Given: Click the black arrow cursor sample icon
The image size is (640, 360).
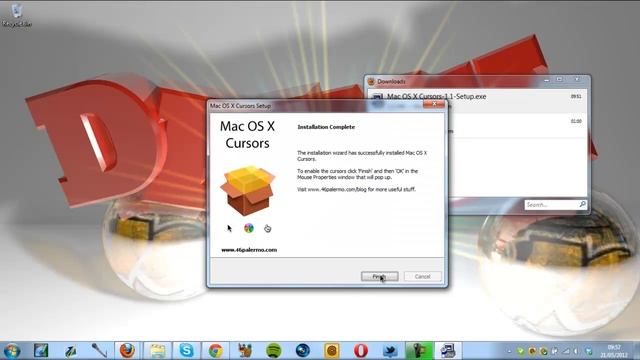Looking at the screenshot, I should (x=229, y=228).
